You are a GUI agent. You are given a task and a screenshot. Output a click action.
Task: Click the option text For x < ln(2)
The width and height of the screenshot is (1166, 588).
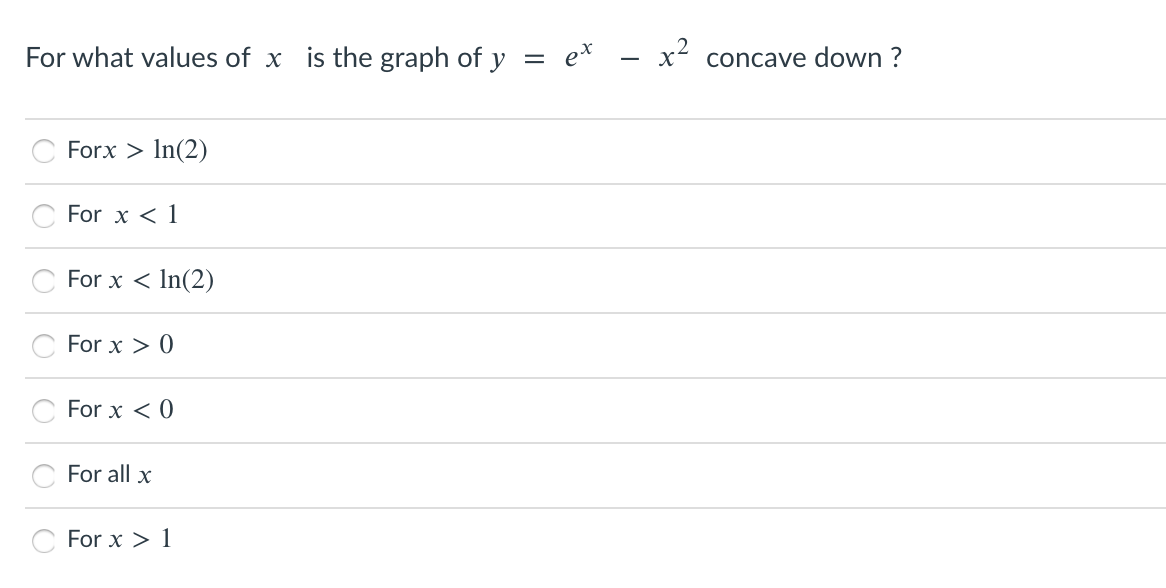tap(141, 281)
